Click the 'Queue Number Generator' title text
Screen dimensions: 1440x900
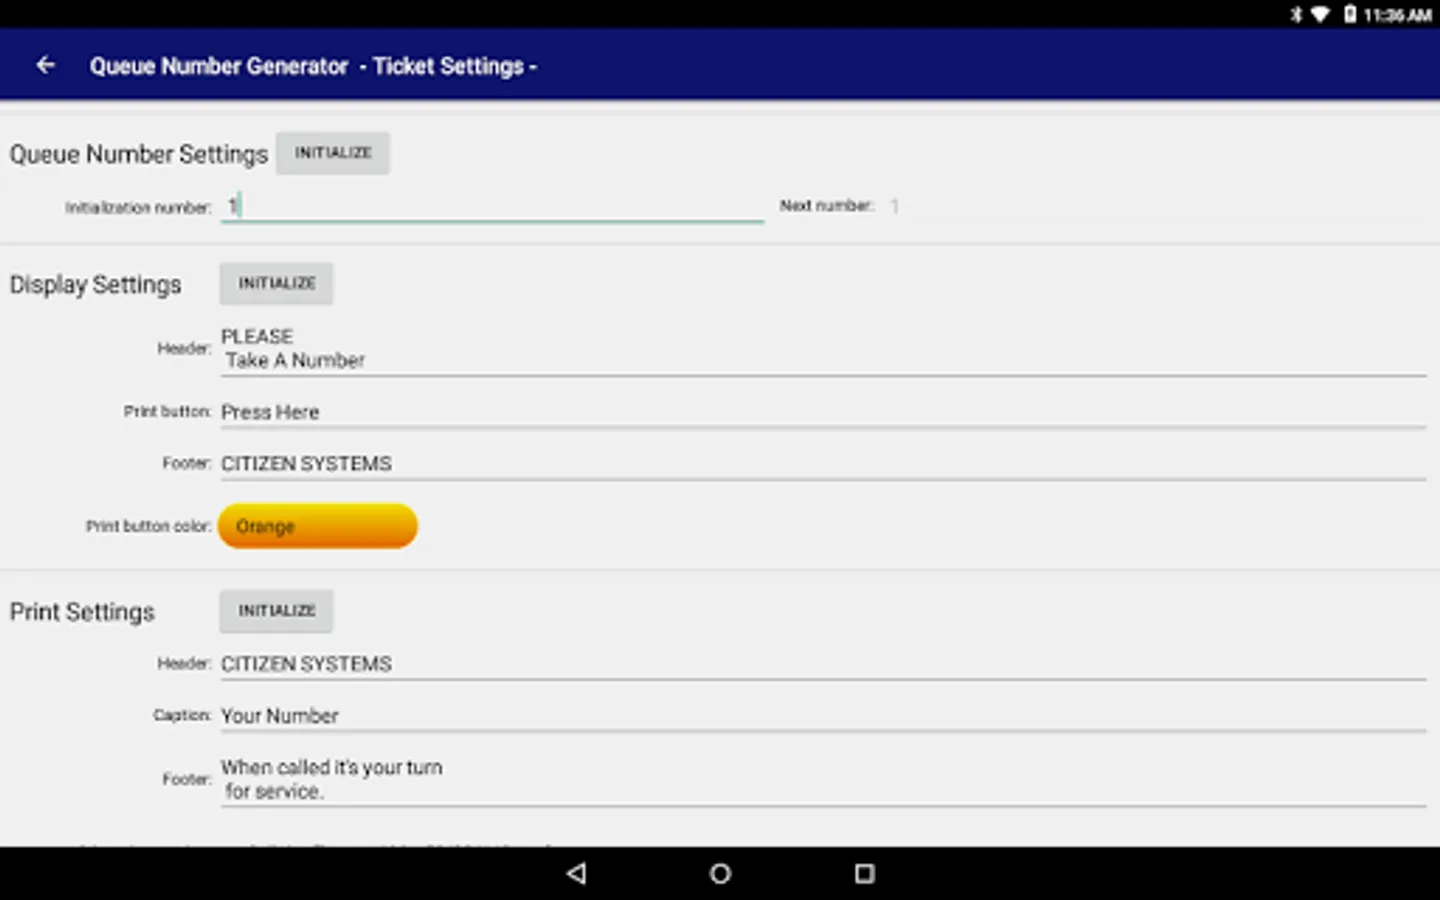pos(219,66)
